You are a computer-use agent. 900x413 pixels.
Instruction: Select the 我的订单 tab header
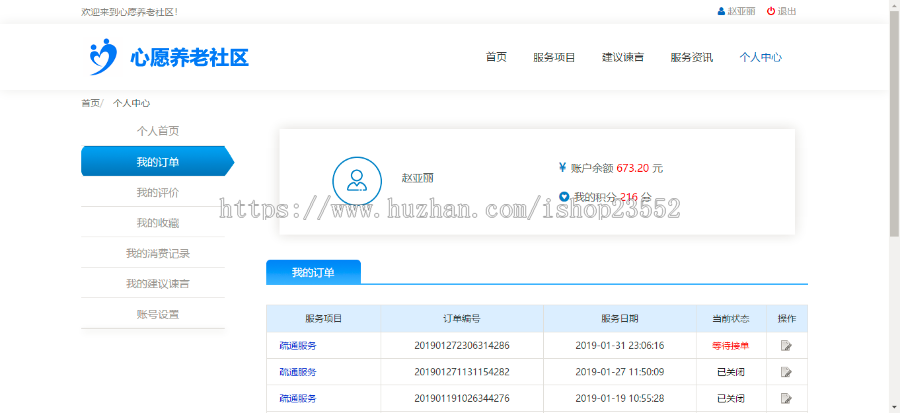click(313, 272)
